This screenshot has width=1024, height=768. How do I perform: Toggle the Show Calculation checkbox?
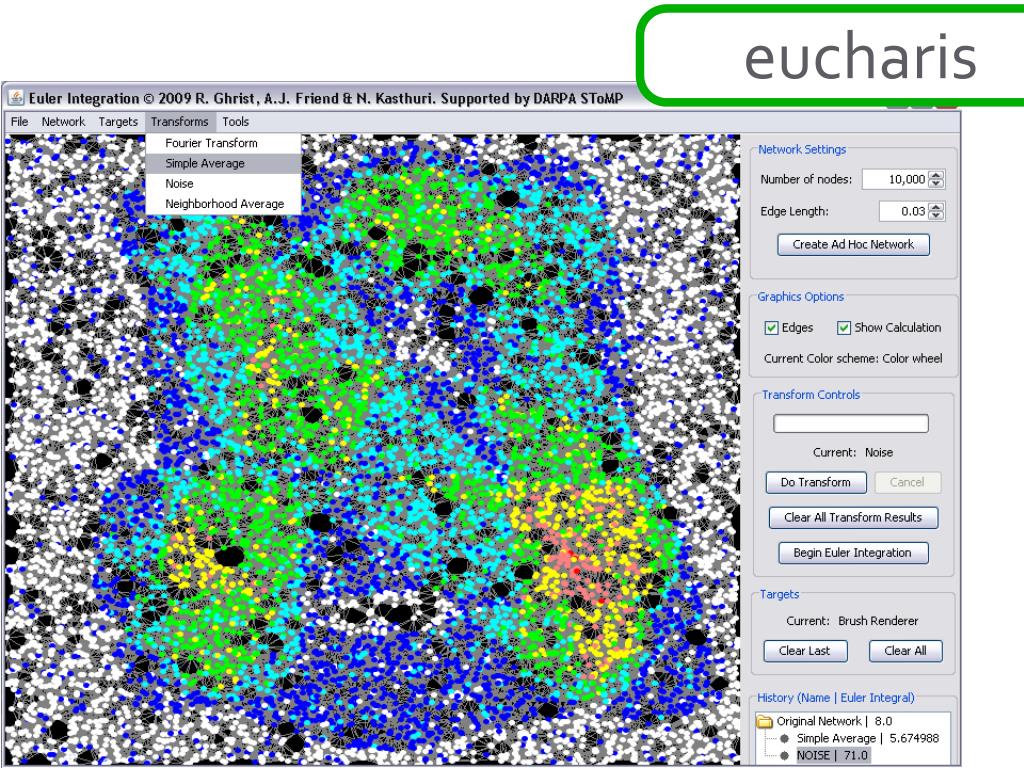pyautogui.click(x=844, y=328)
